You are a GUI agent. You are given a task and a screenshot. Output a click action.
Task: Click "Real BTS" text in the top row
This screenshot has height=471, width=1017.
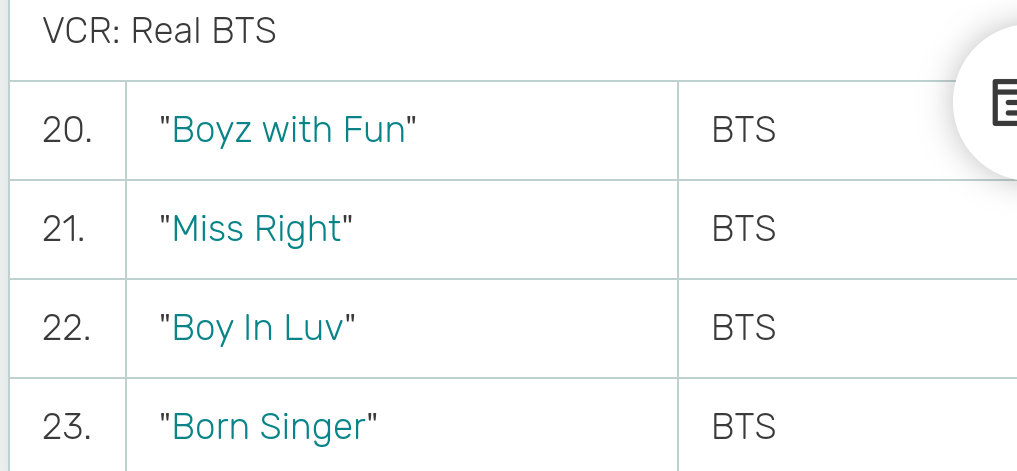tap(204, 32)
